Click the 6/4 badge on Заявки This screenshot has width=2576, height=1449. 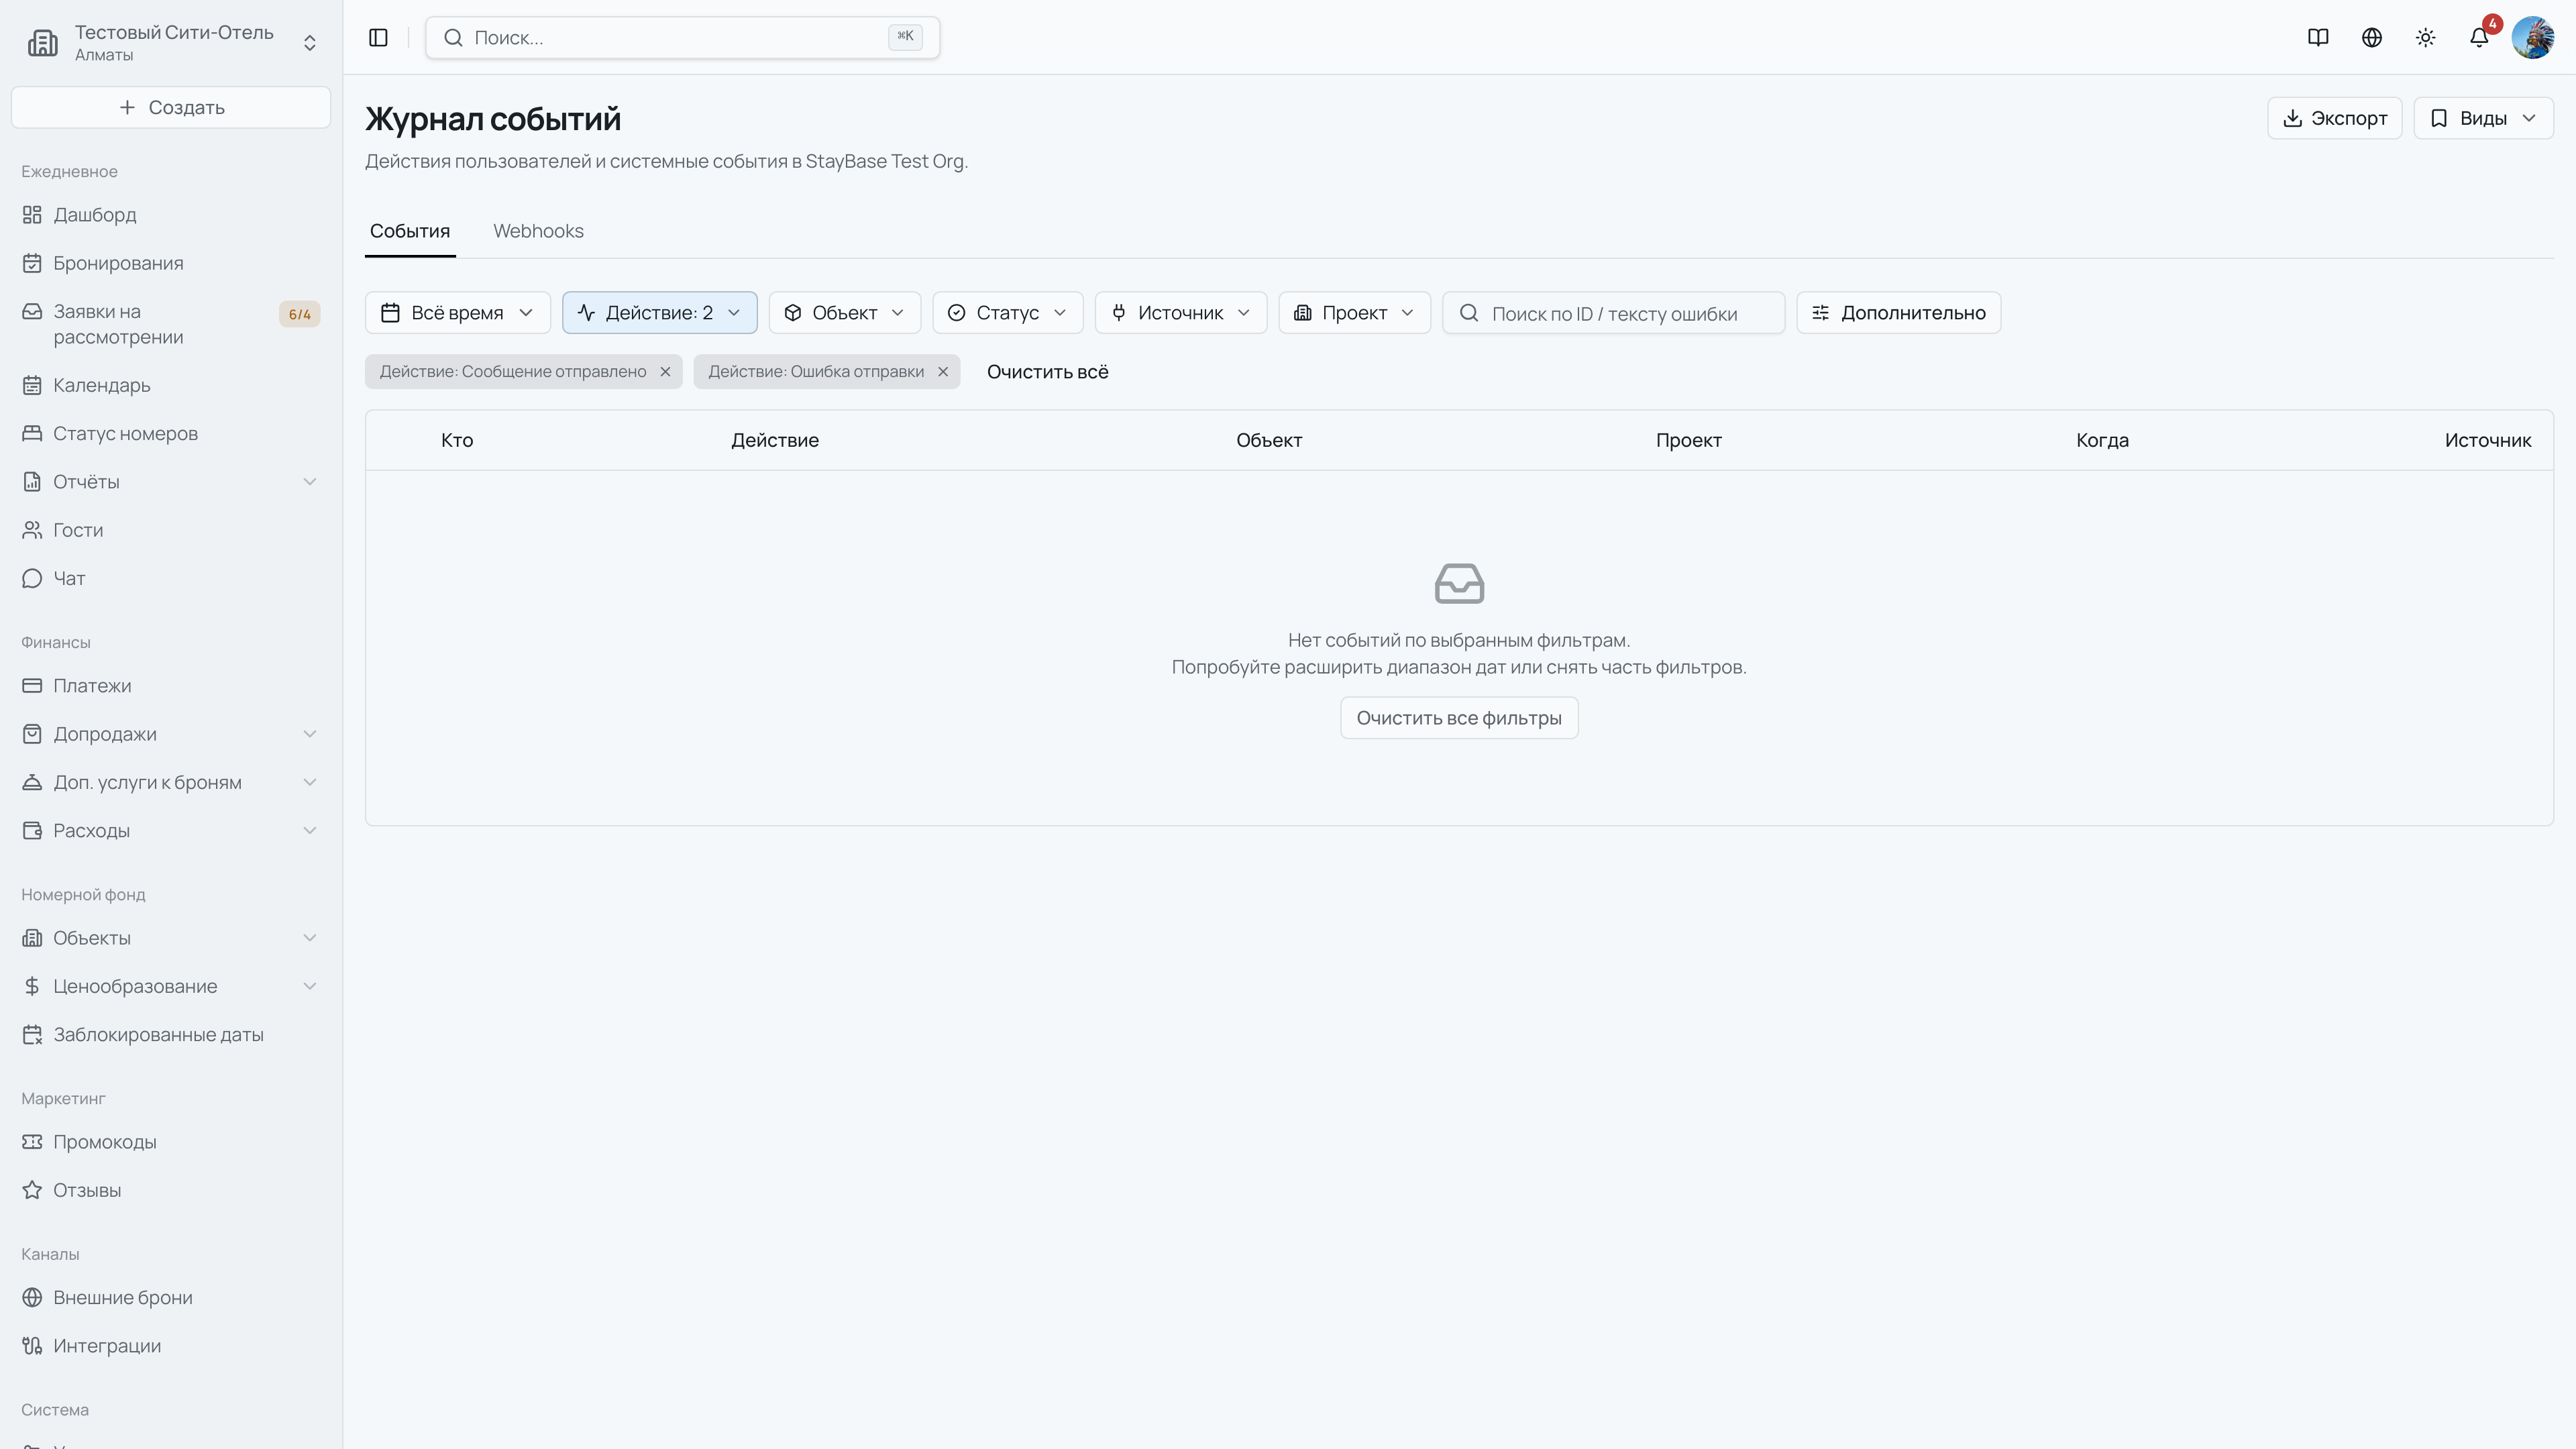click(x=300, y=314)
